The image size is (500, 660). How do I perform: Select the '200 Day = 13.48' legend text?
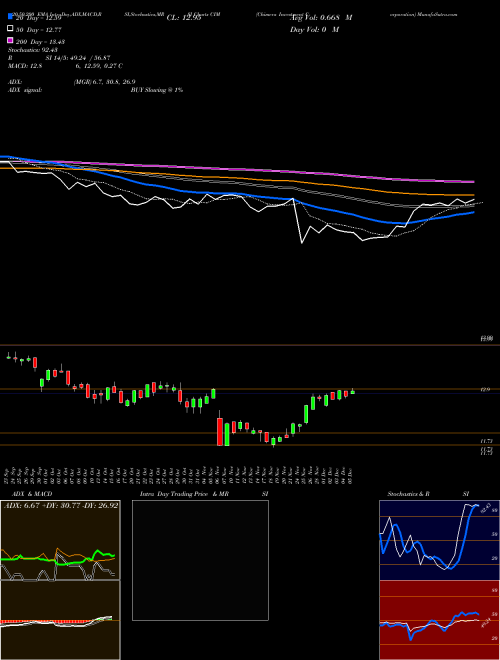tap(40, 42)
